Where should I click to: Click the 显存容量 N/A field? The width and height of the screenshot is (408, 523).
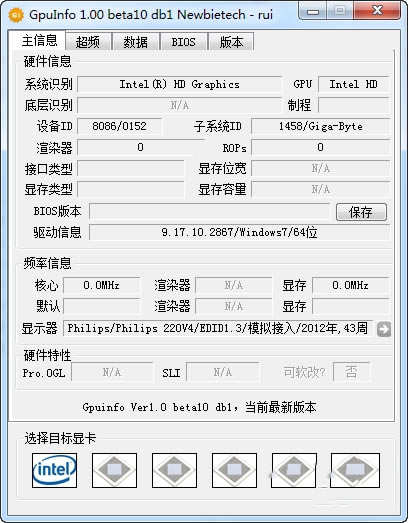(x=320, y=189)
